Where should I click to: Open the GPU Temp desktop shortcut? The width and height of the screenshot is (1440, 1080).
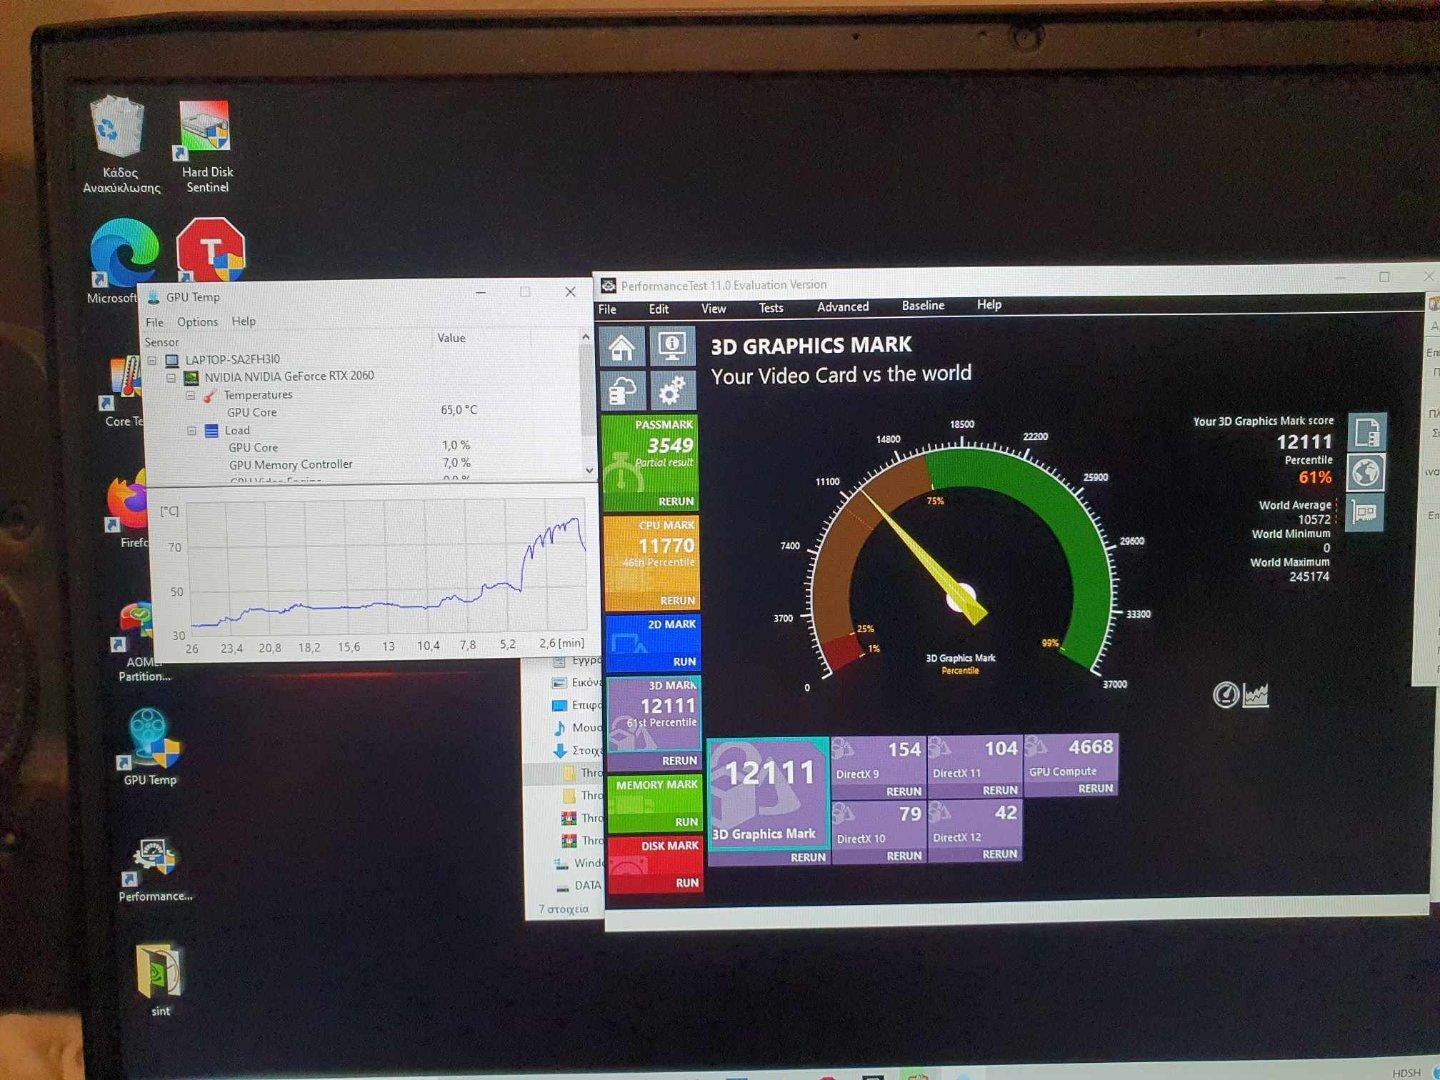click(149, 746)
